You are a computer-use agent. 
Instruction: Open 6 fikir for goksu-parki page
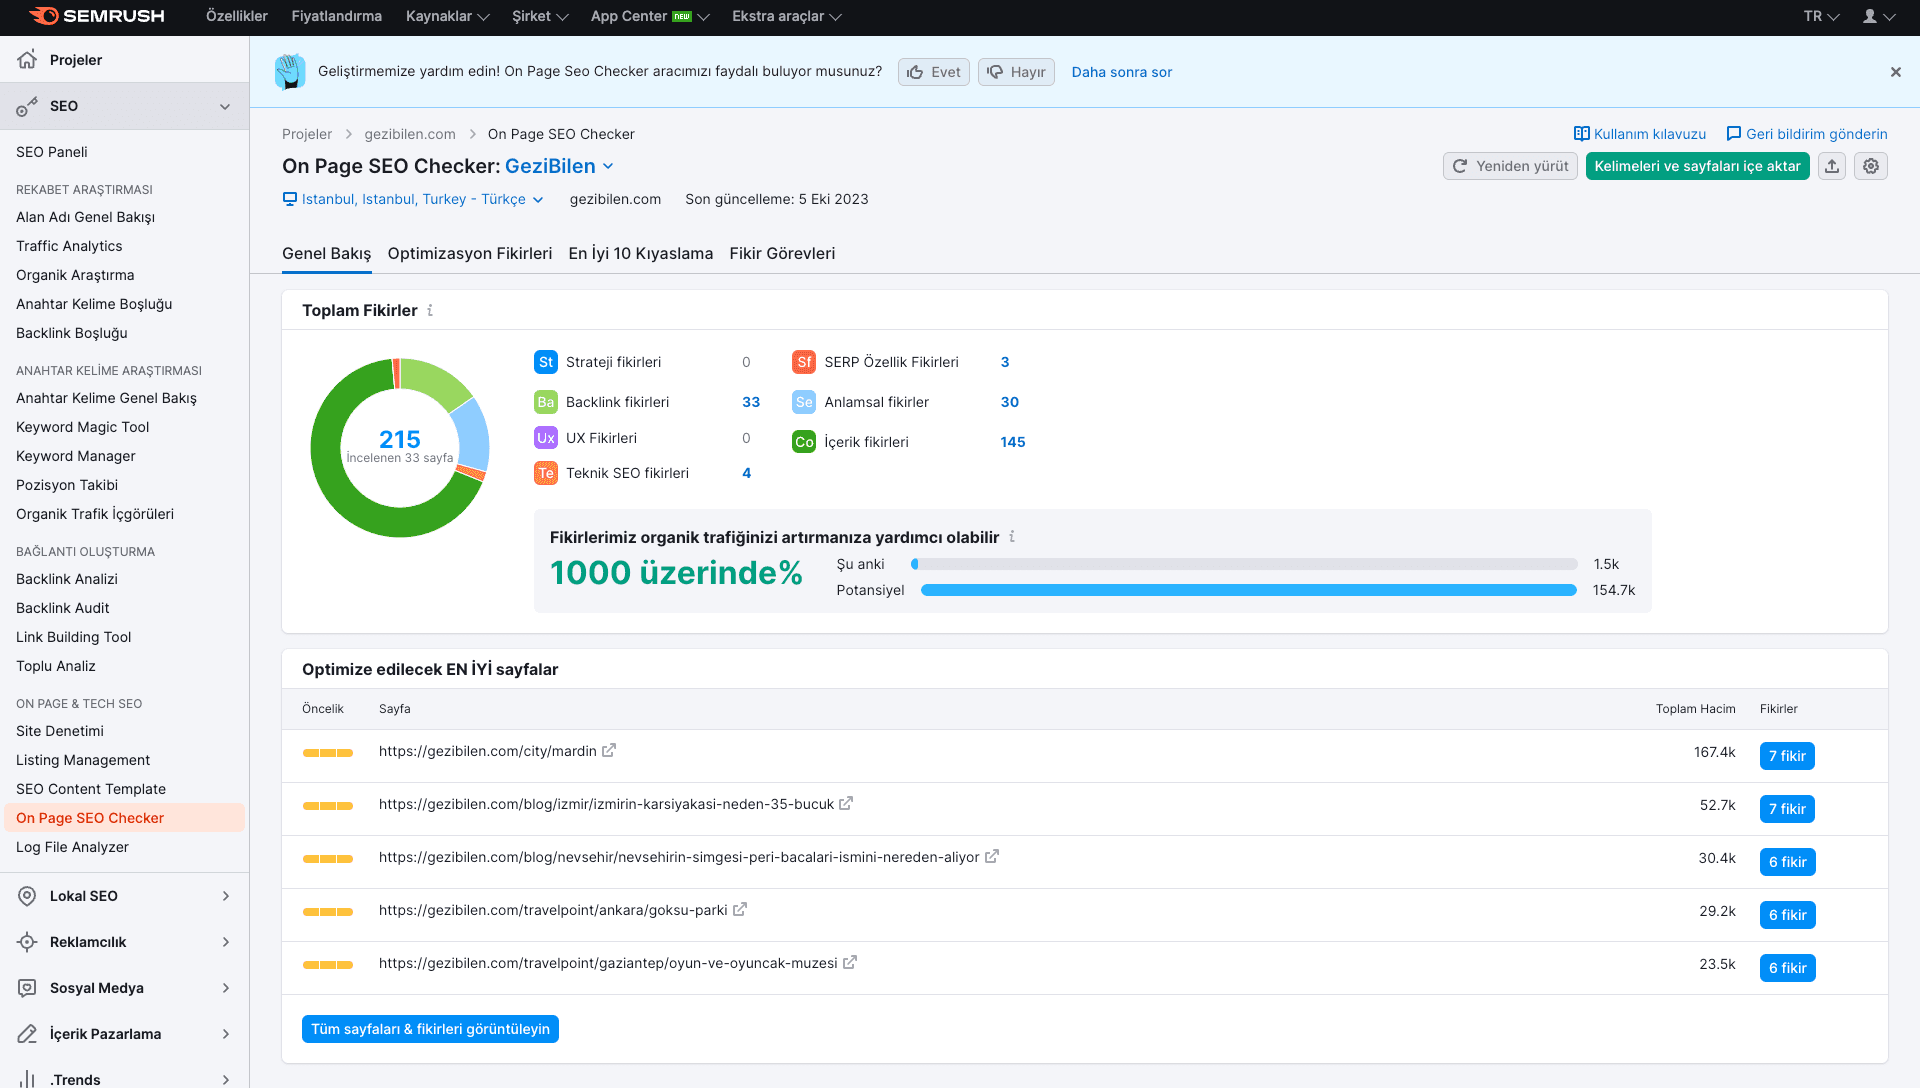point(1787,915)
